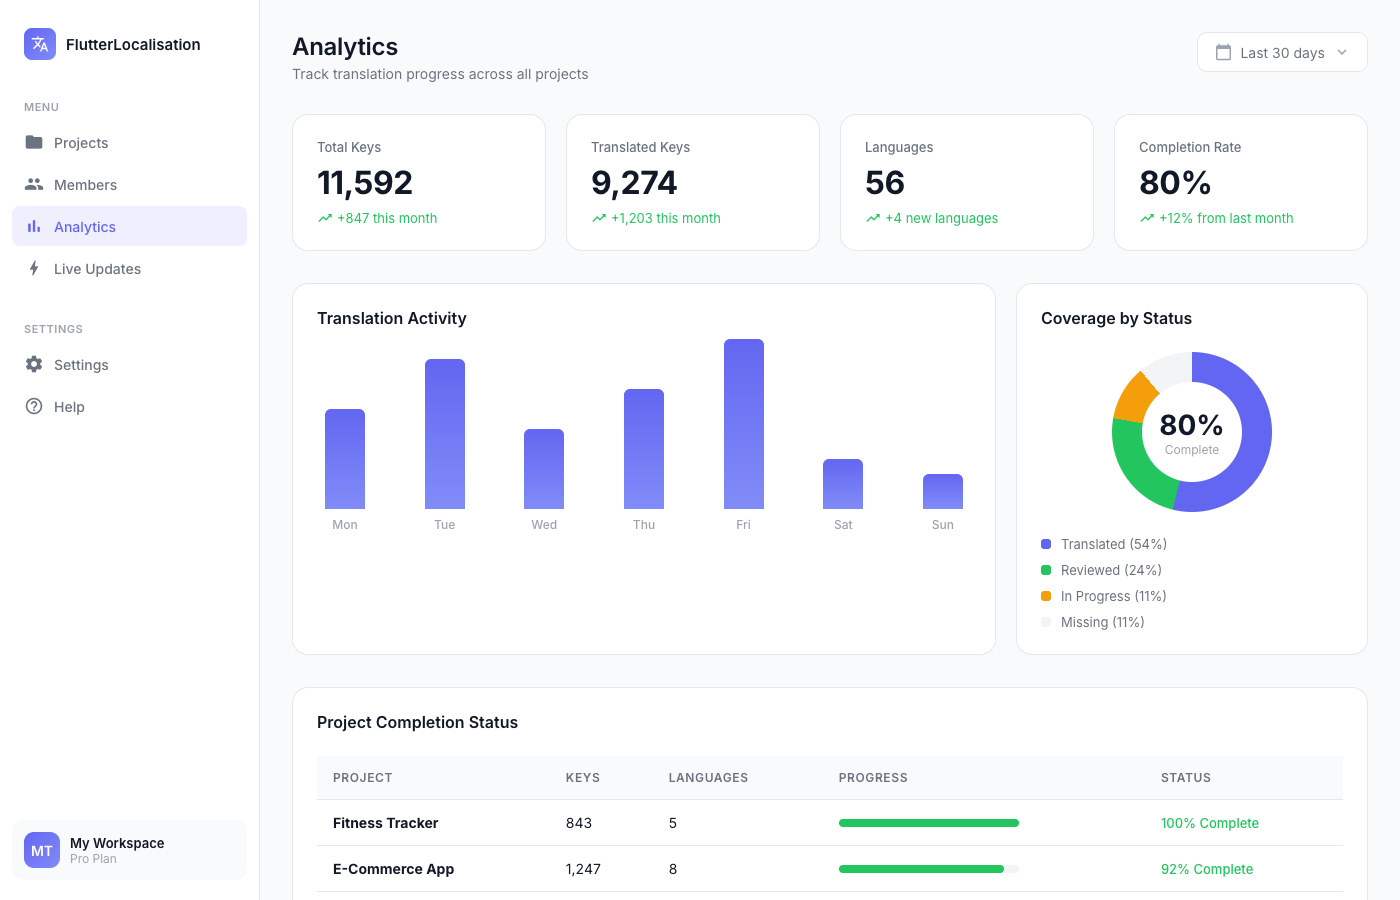The image size is (1400, 900).
Task: Open the E-Commerce App project
Action: [x=394, y=869]
